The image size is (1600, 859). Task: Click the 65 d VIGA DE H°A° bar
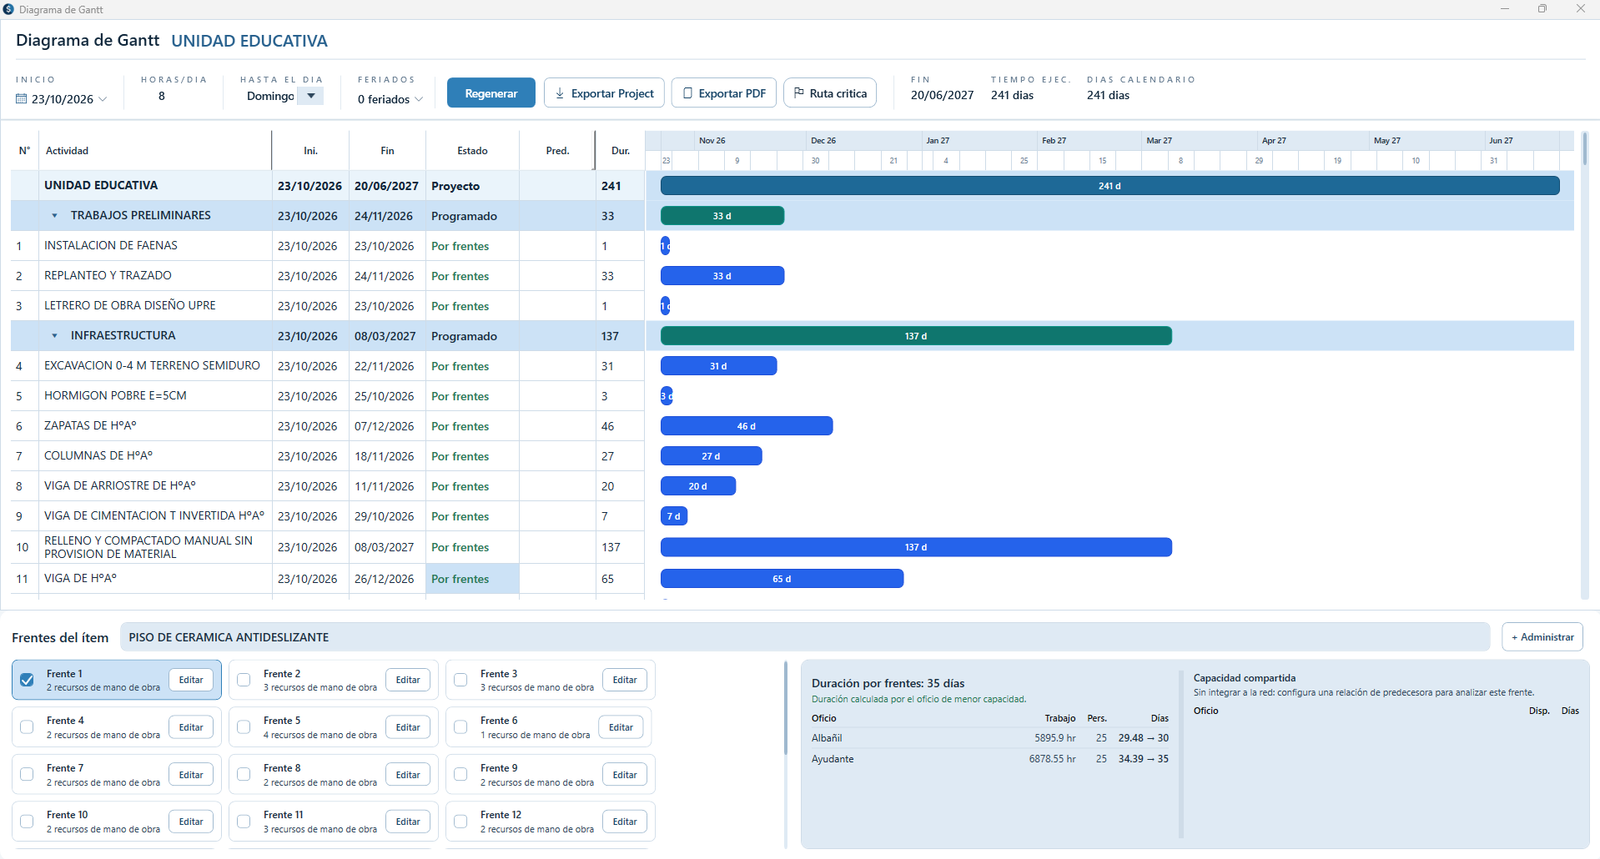pos(782,579)
